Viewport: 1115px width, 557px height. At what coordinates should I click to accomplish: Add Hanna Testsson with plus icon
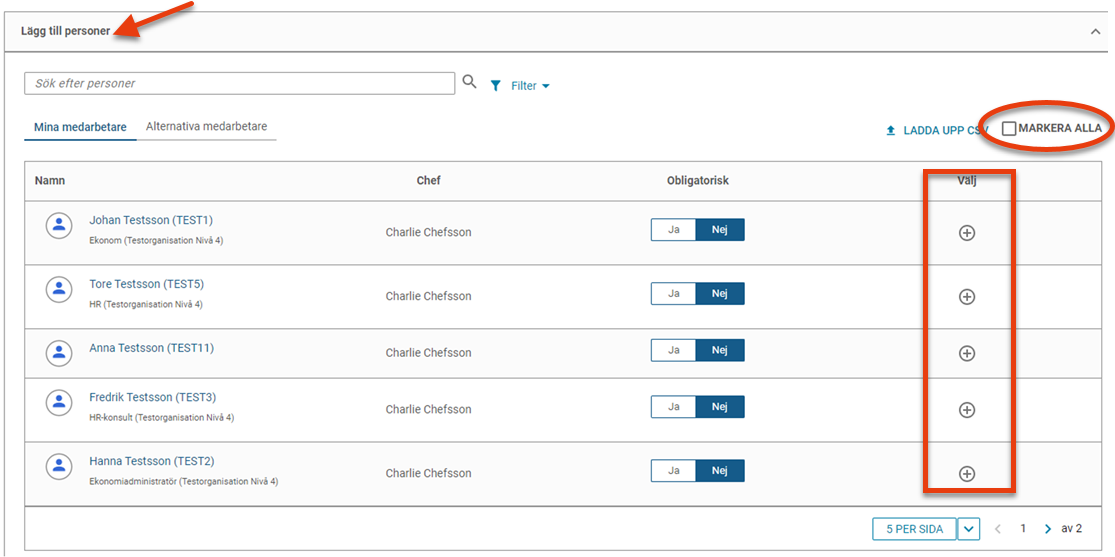[x=966, y=474]
